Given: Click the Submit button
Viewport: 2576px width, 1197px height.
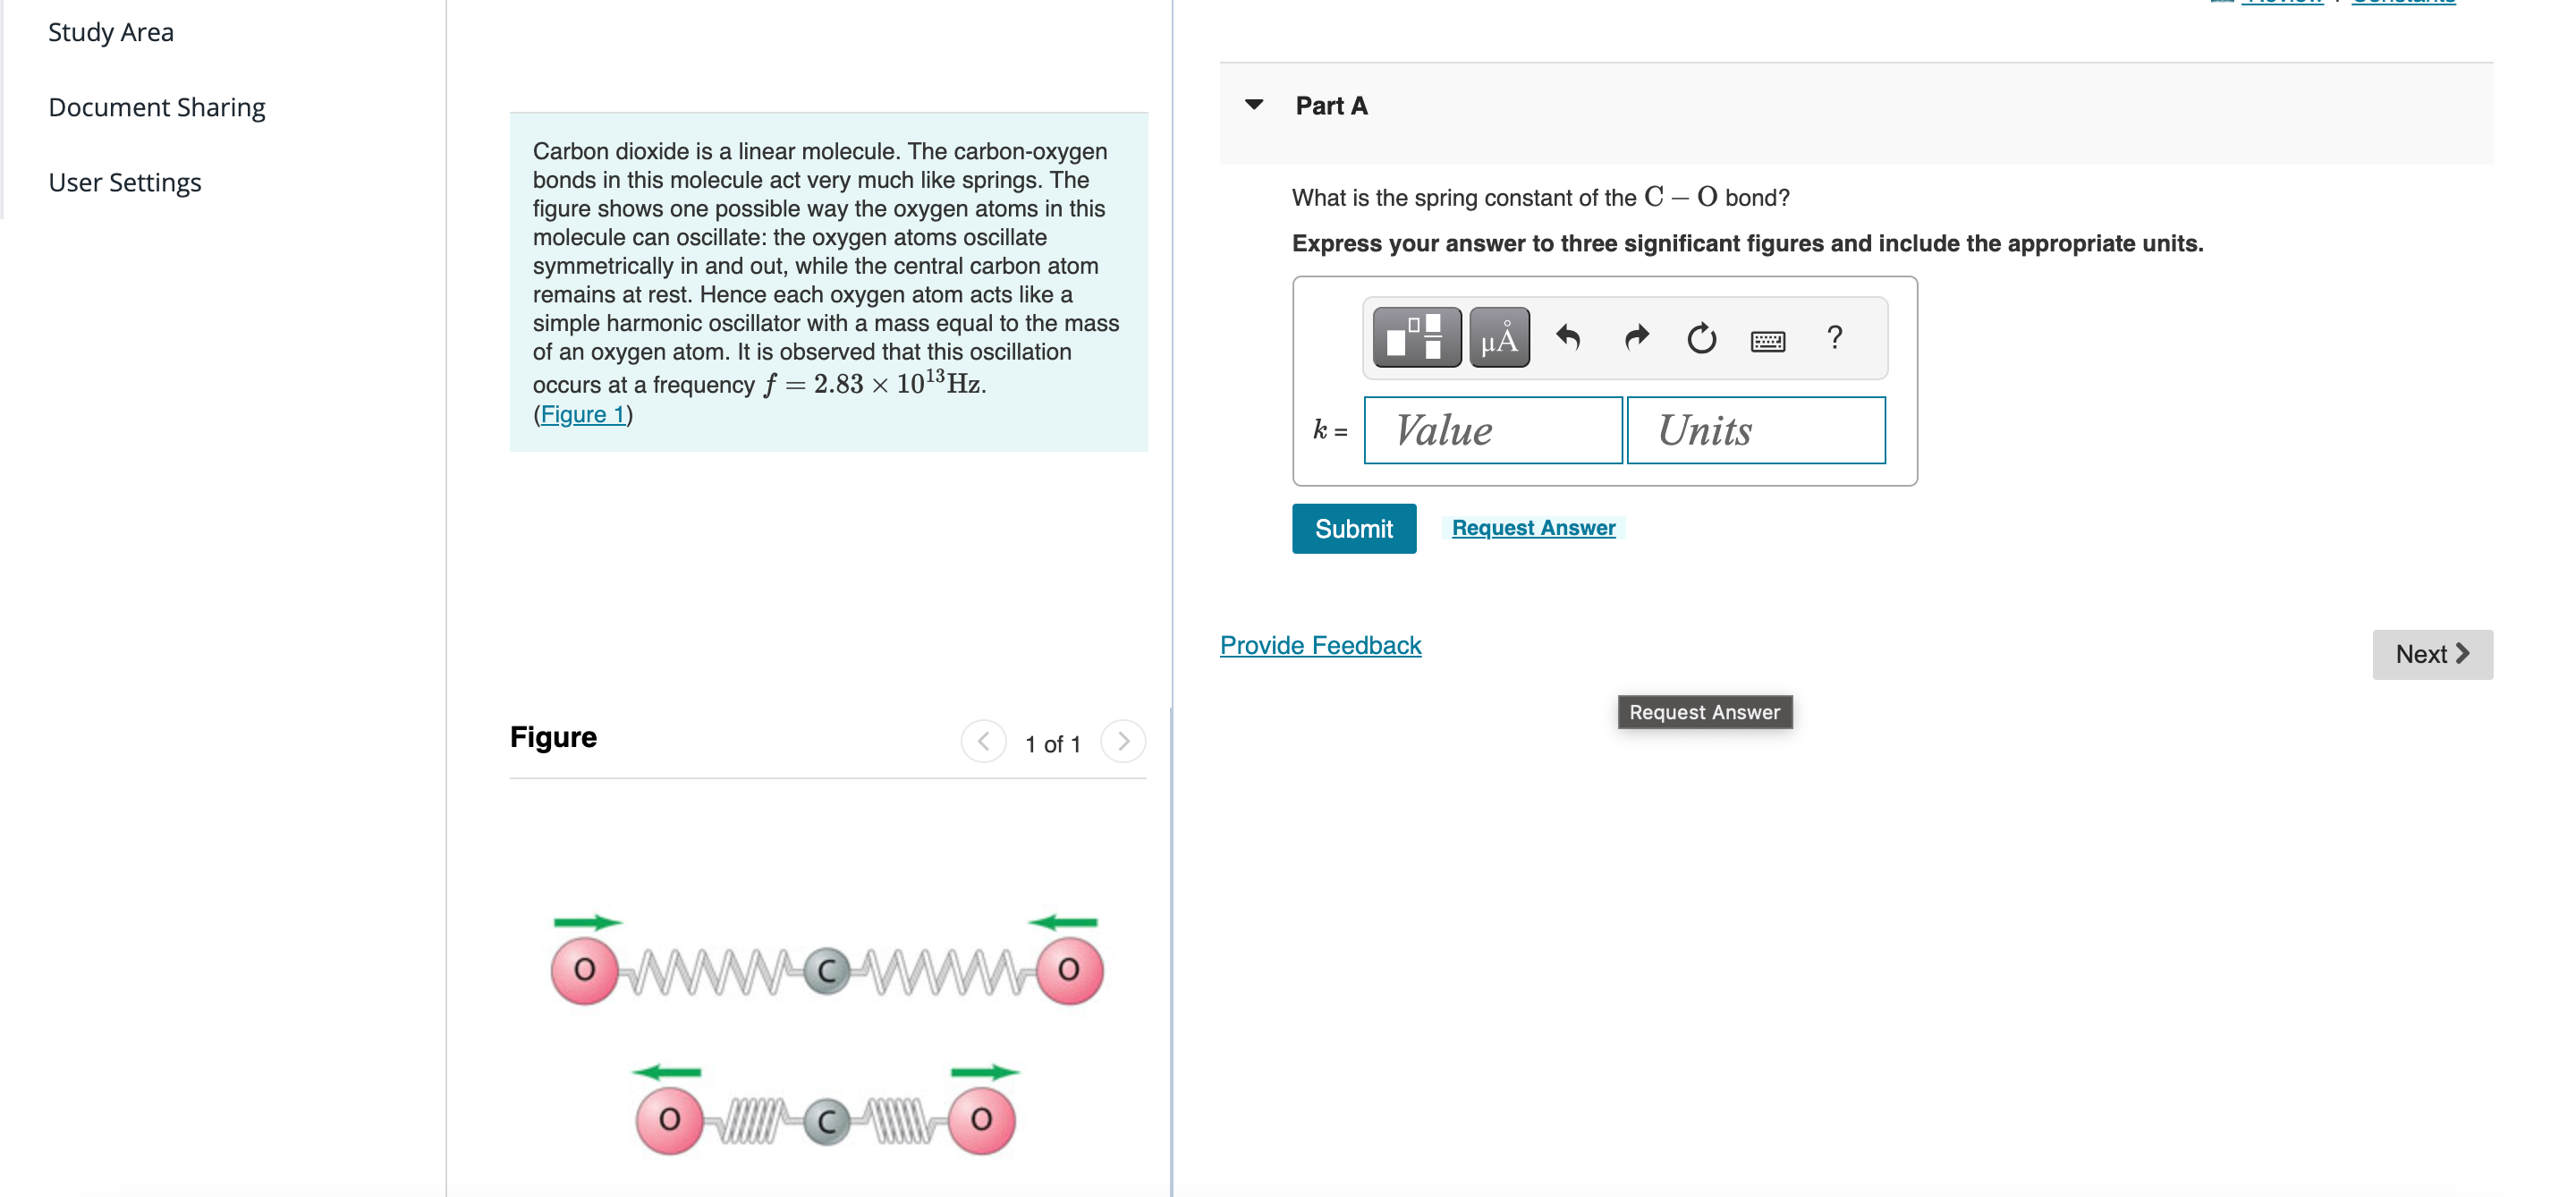Looking at the screenshot, I should pos(1354,528).
